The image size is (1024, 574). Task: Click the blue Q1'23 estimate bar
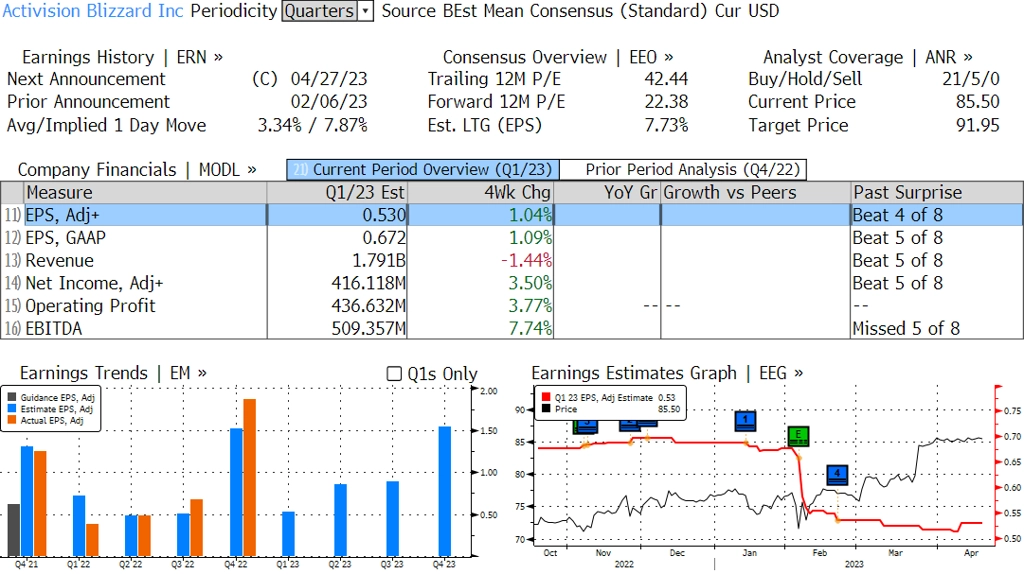(288, 534)
